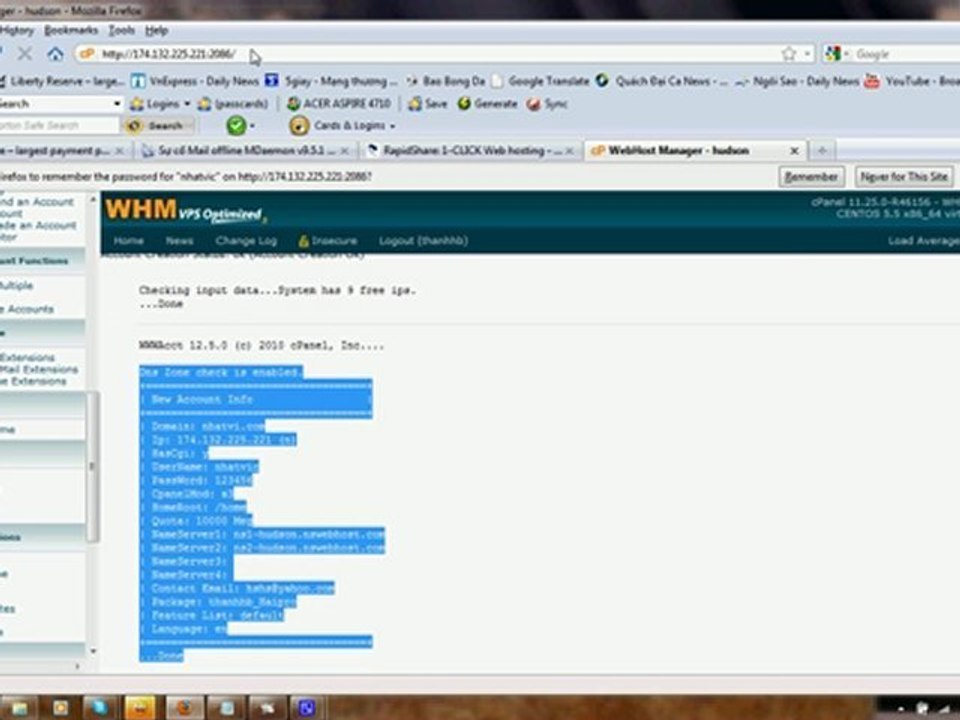The width and height of the screenshot is (960, 720).
Task: Open the (passcards) toolbar item
Action: click(233, 103)
